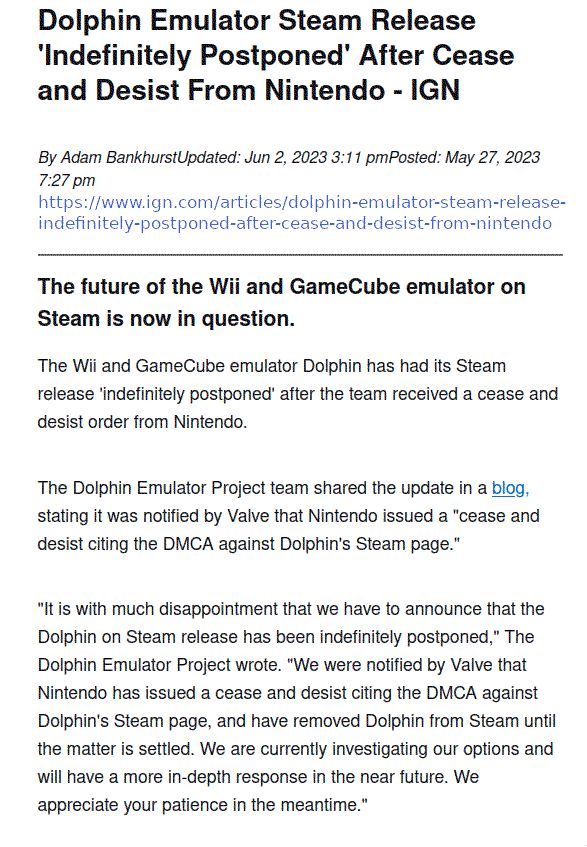Image resolution: width=587 pixels, height=847 pixels.
Task: Click the second URL line "indefinitely-postponed-after-cease"
Action: click(295, 223)
